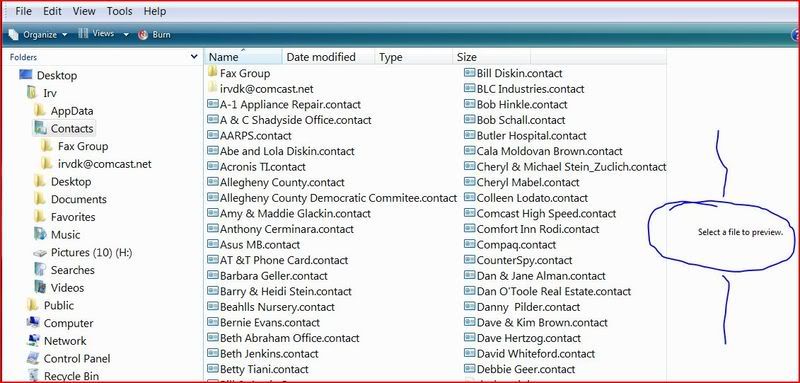Open the Views dropdown arrow
Viewport: 800px width, 383px height.
(126, 35)
